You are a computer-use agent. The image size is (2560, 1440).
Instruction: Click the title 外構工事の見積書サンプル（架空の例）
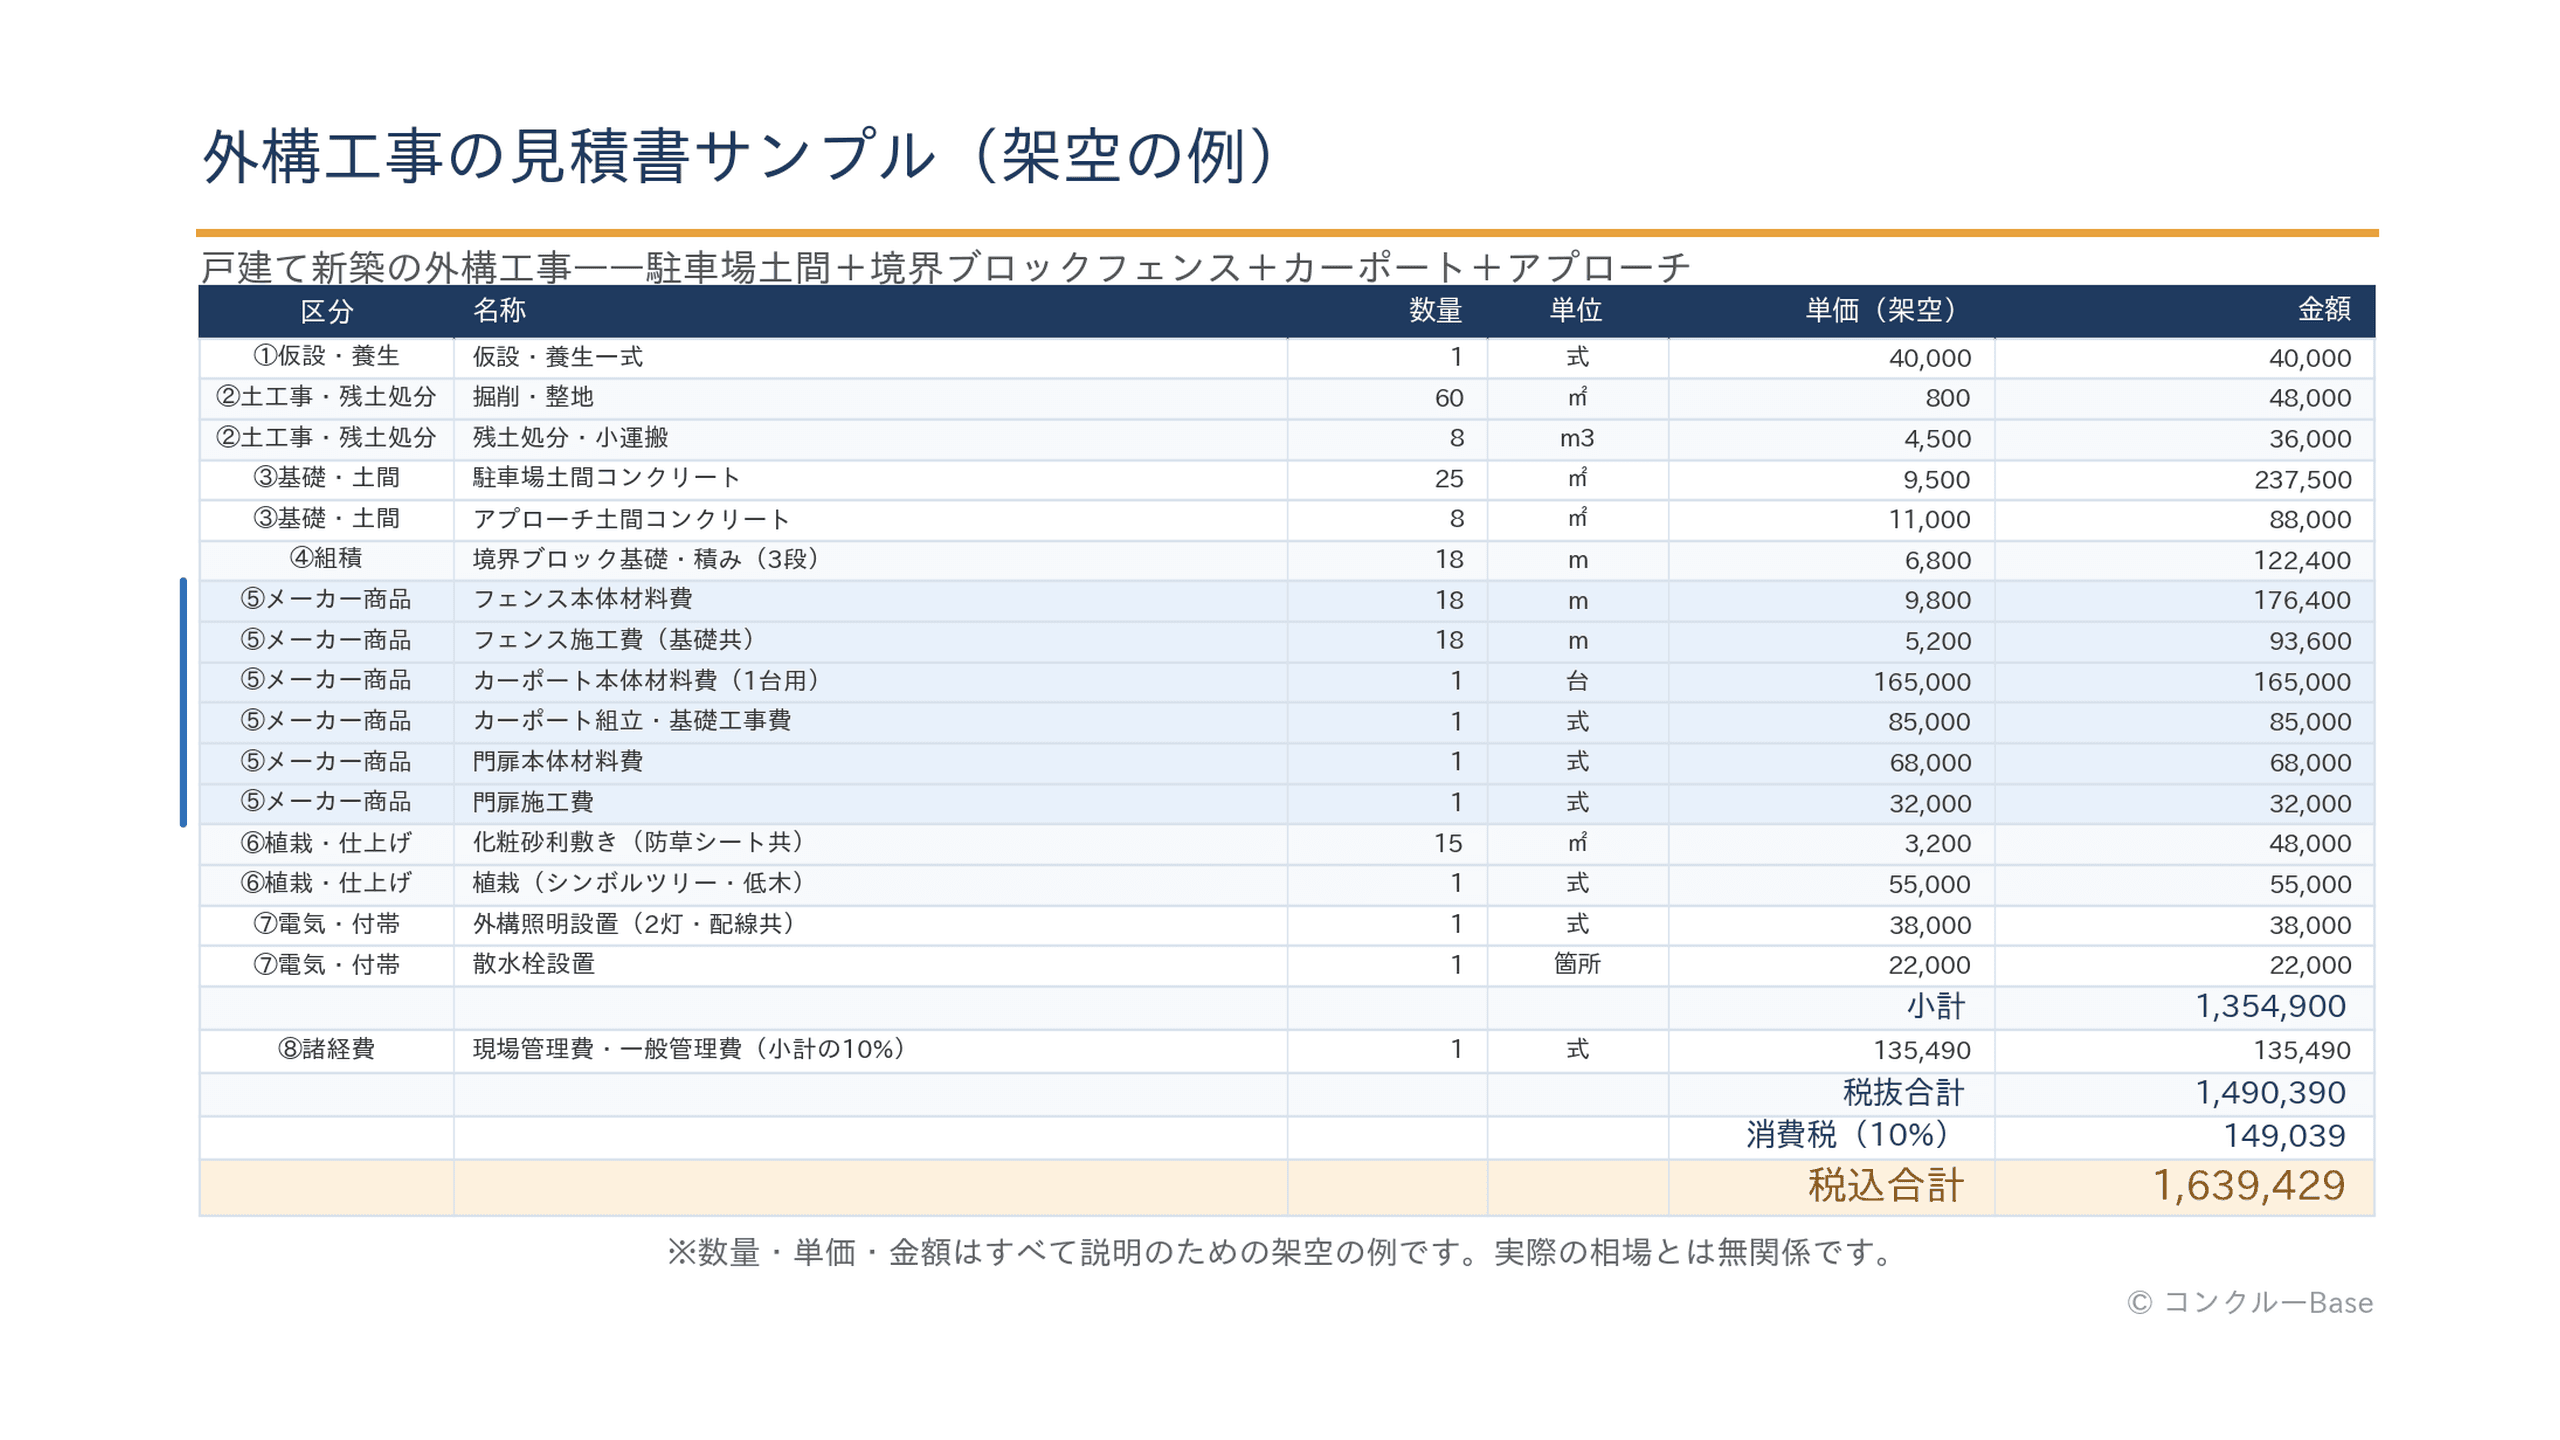739,156
